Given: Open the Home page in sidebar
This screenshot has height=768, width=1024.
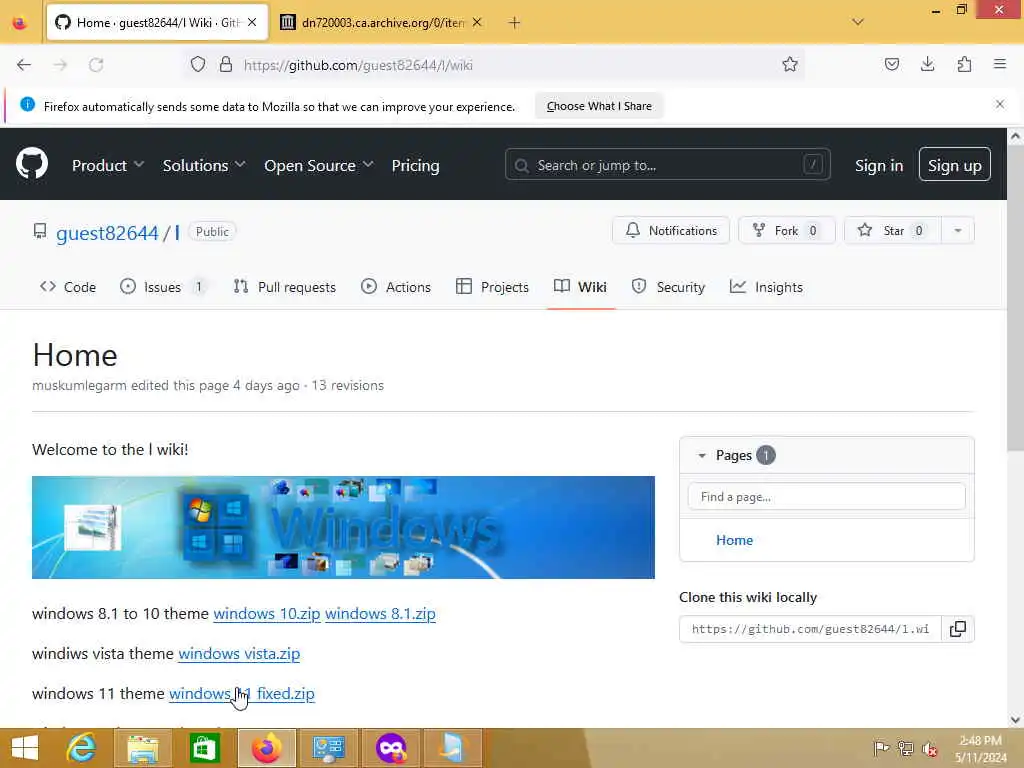Looking at the screenshot, I should tap(734, 540).
